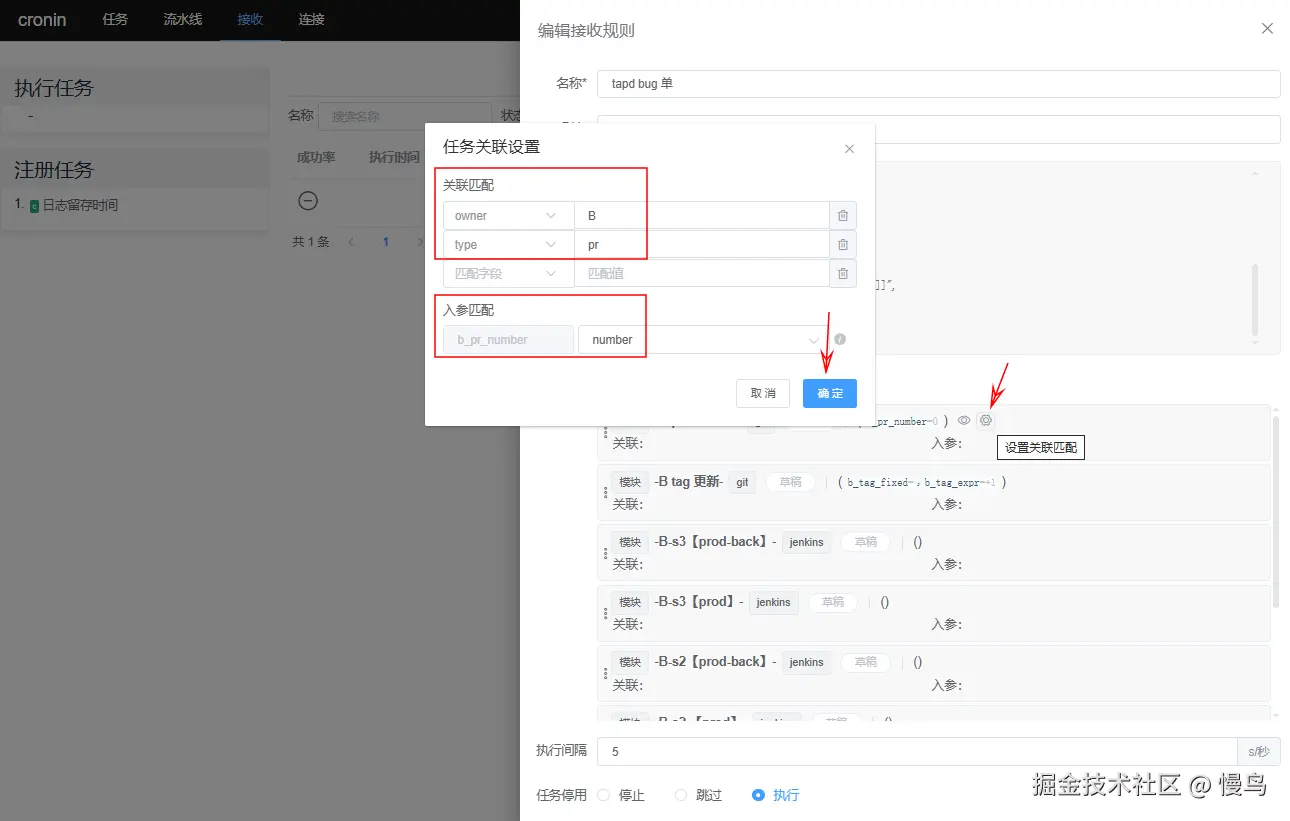Go to previous page in pagination
The height and width of the screenshot is (821, 1290).
click(x=351, y=242)
